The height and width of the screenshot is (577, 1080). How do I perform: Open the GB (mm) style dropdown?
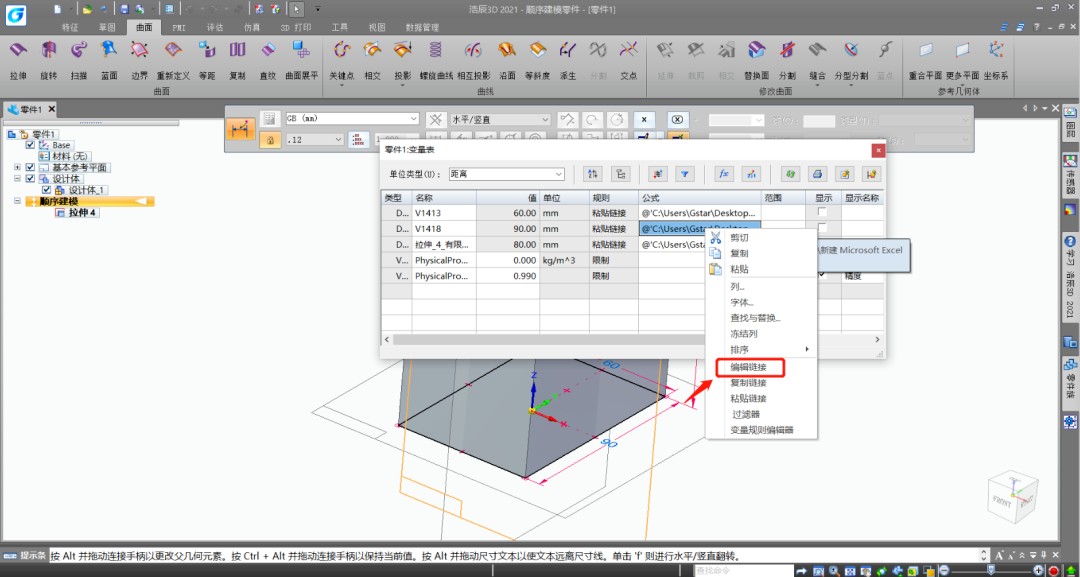pos(352,118)
